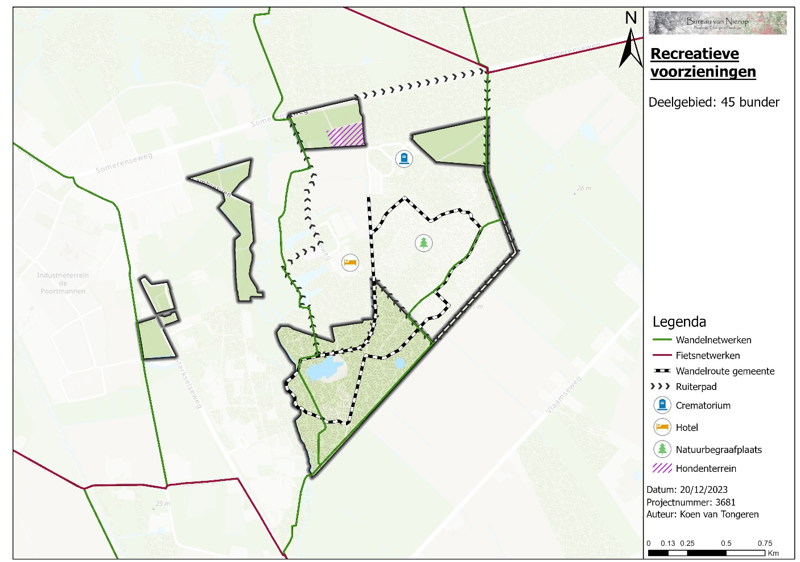Click the blue crematorium icon on the map
Screen dimensions: 800x562
click(403, 158)
